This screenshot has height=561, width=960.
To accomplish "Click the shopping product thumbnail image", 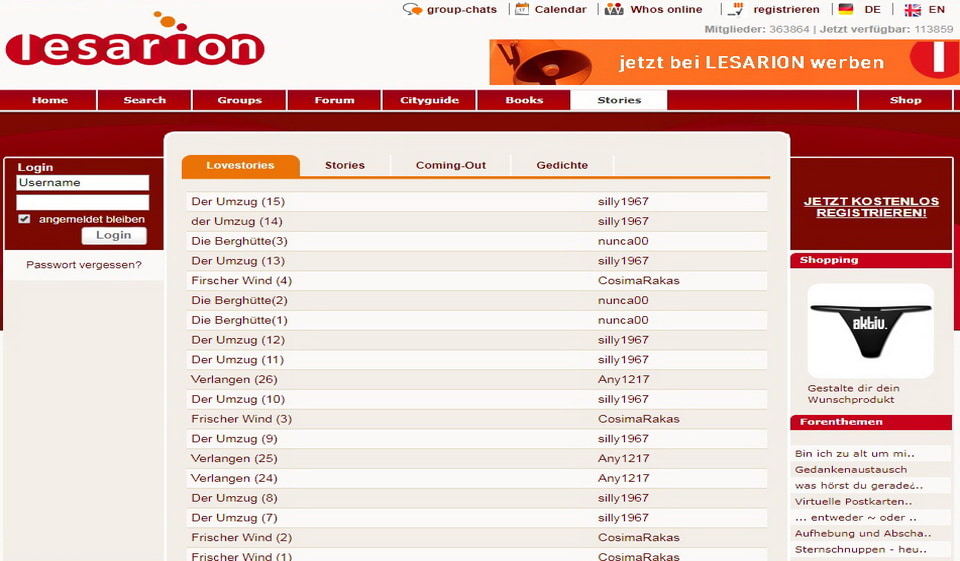I will 870,330.
